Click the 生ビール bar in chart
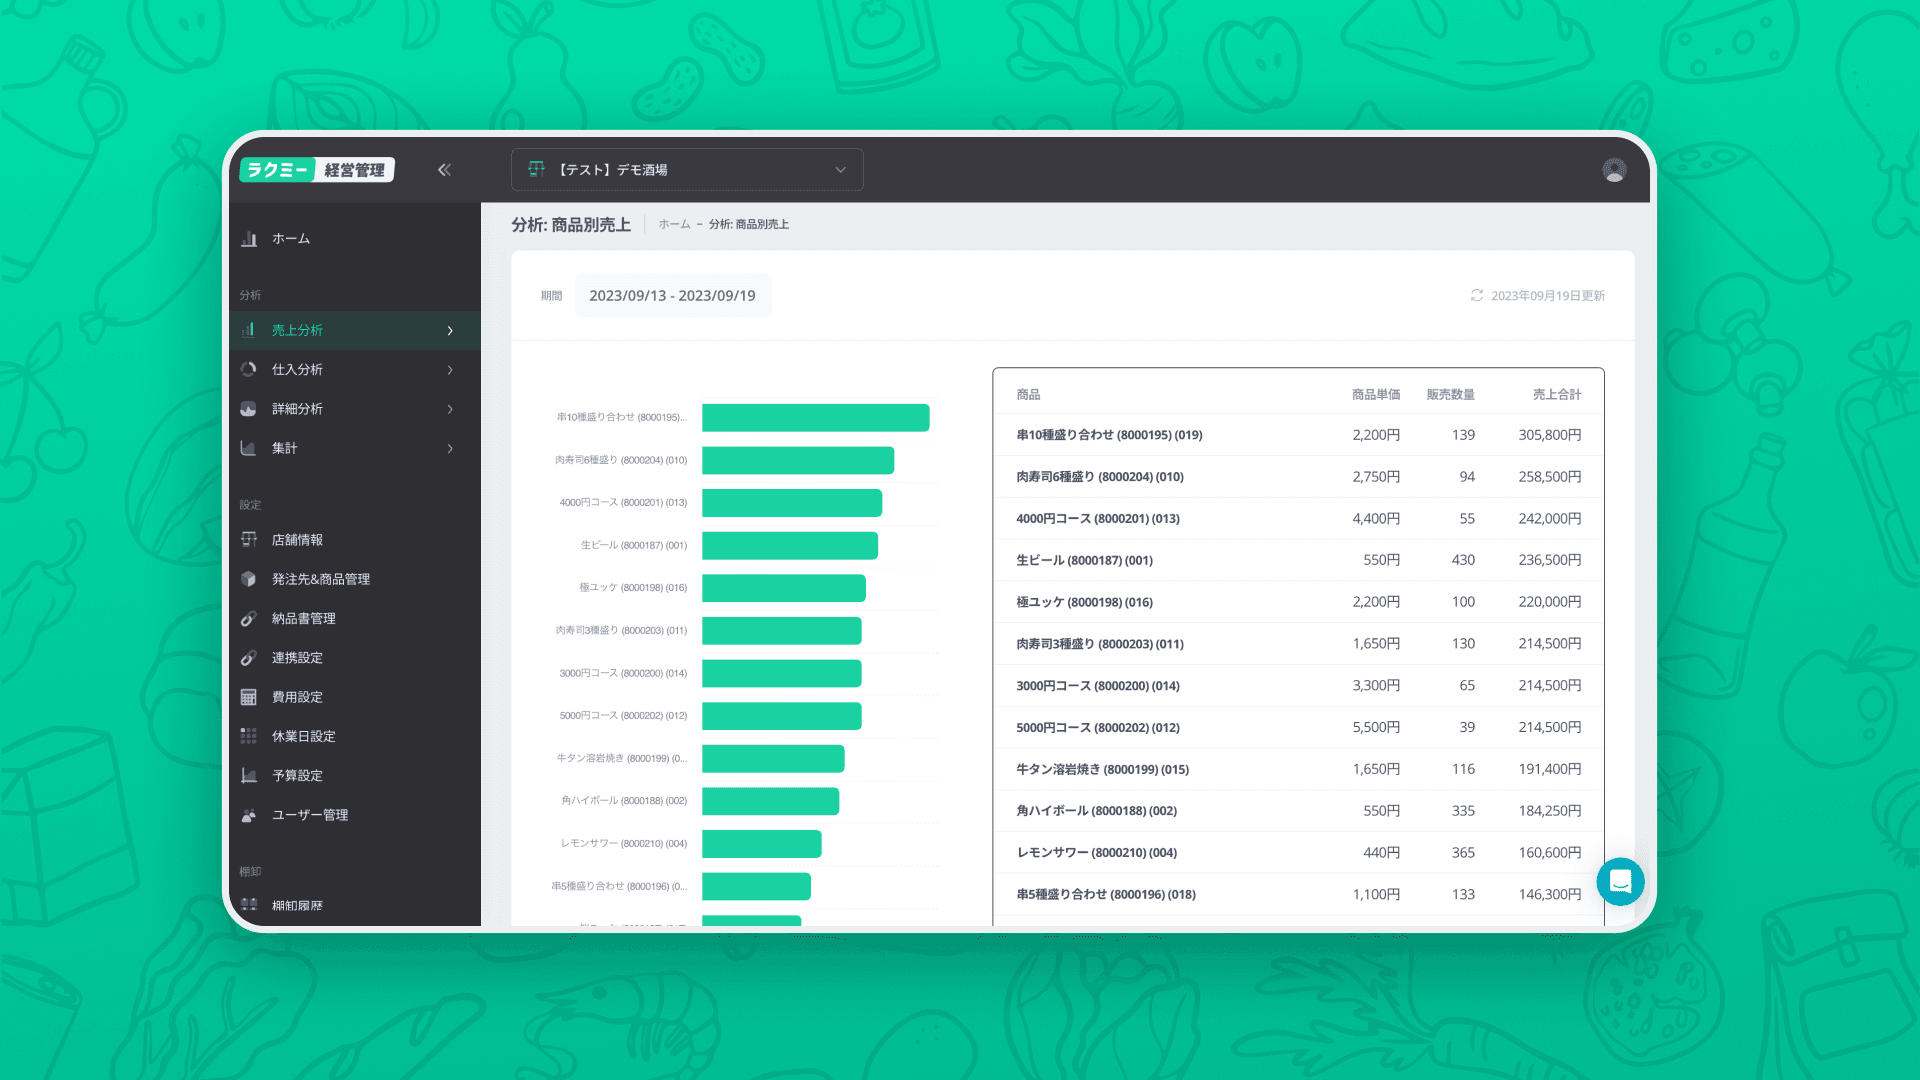The width and height of the screenshot is (1920, 1080). [789, 545]
